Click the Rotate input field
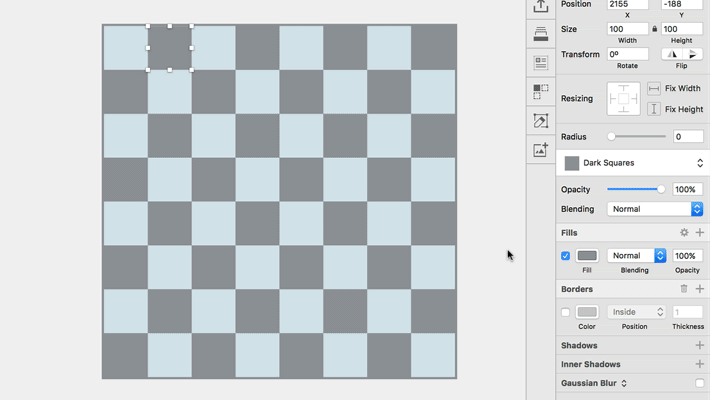 coord(627,54)
